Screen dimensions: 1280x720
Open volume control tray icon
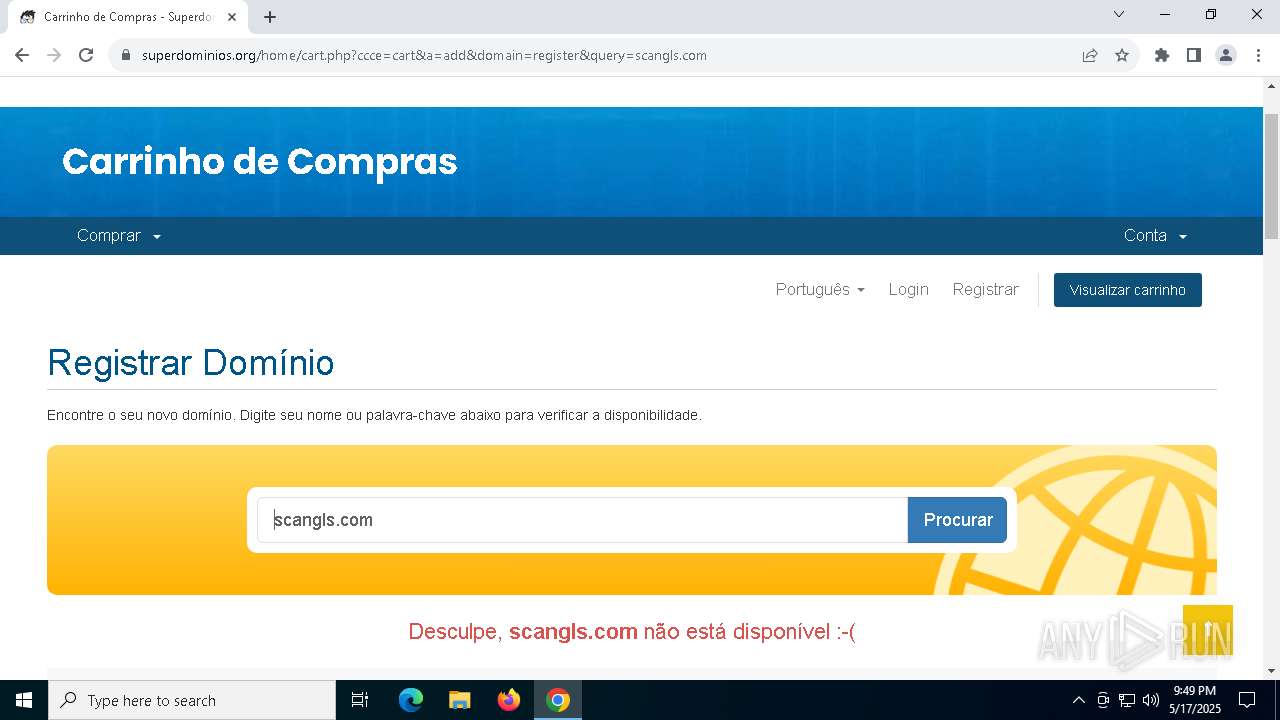tap(1151, 700)
